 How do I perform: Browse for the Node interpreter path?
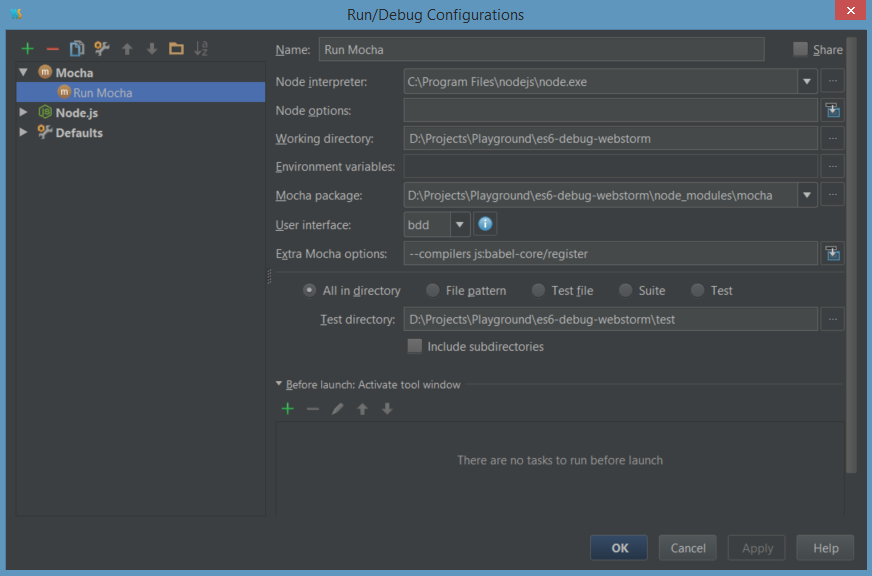click(833, 81)
